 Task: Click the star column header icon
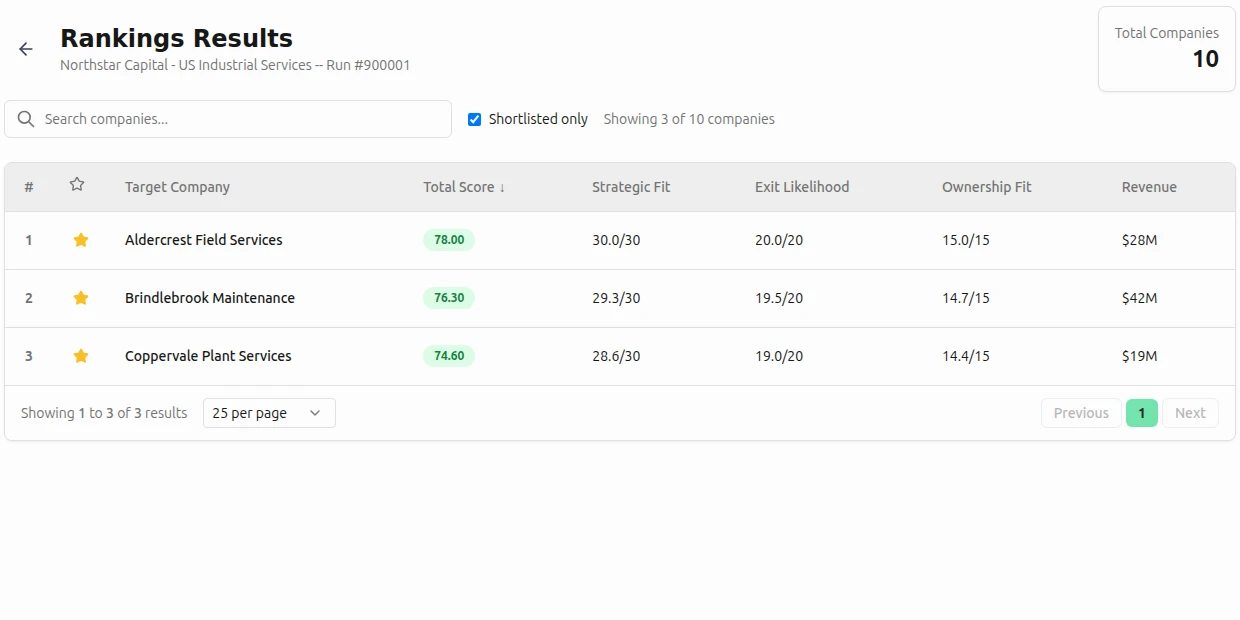(x=77, y=185)
